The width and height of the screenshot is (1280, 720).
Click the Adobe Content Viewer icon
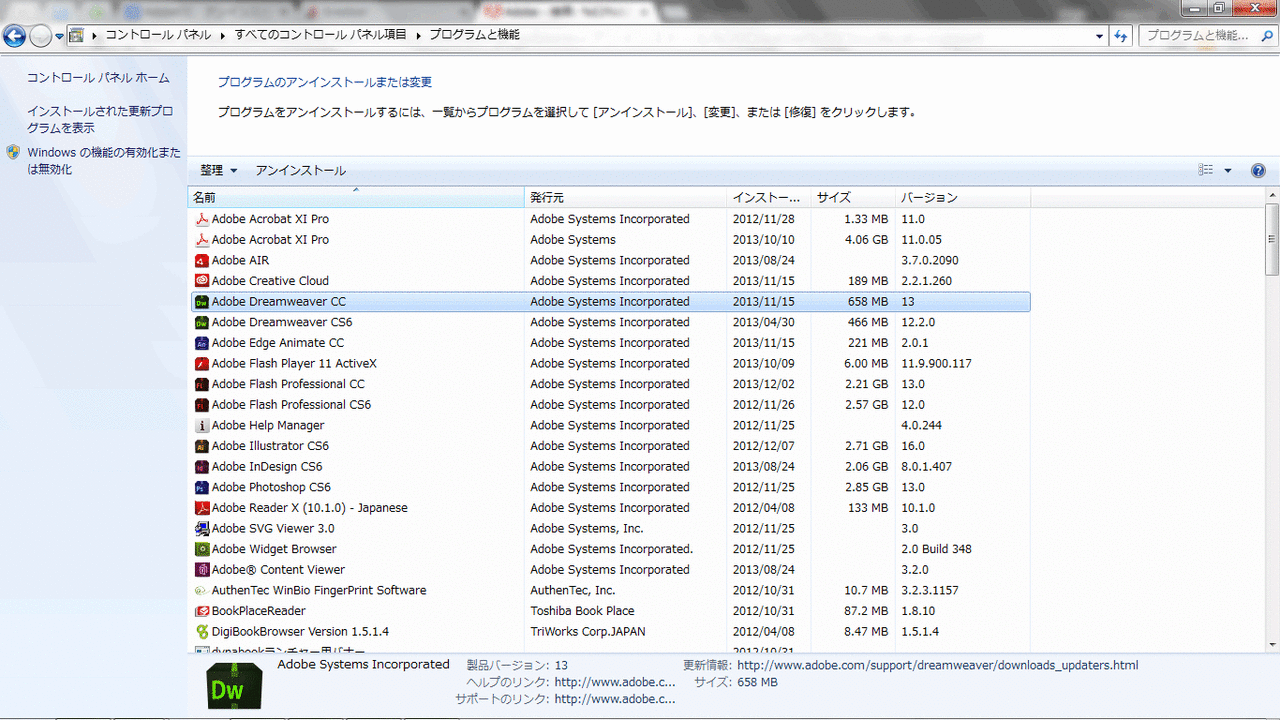(x=202, y=570)
